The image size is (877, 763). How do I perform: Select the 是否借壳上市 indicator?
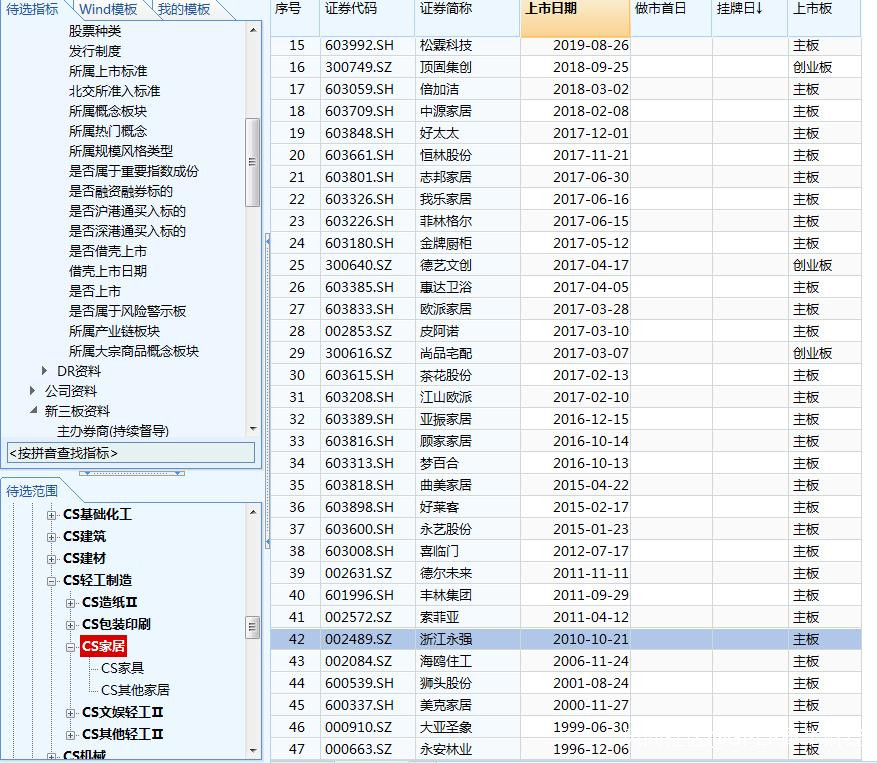tap(108, 251)
